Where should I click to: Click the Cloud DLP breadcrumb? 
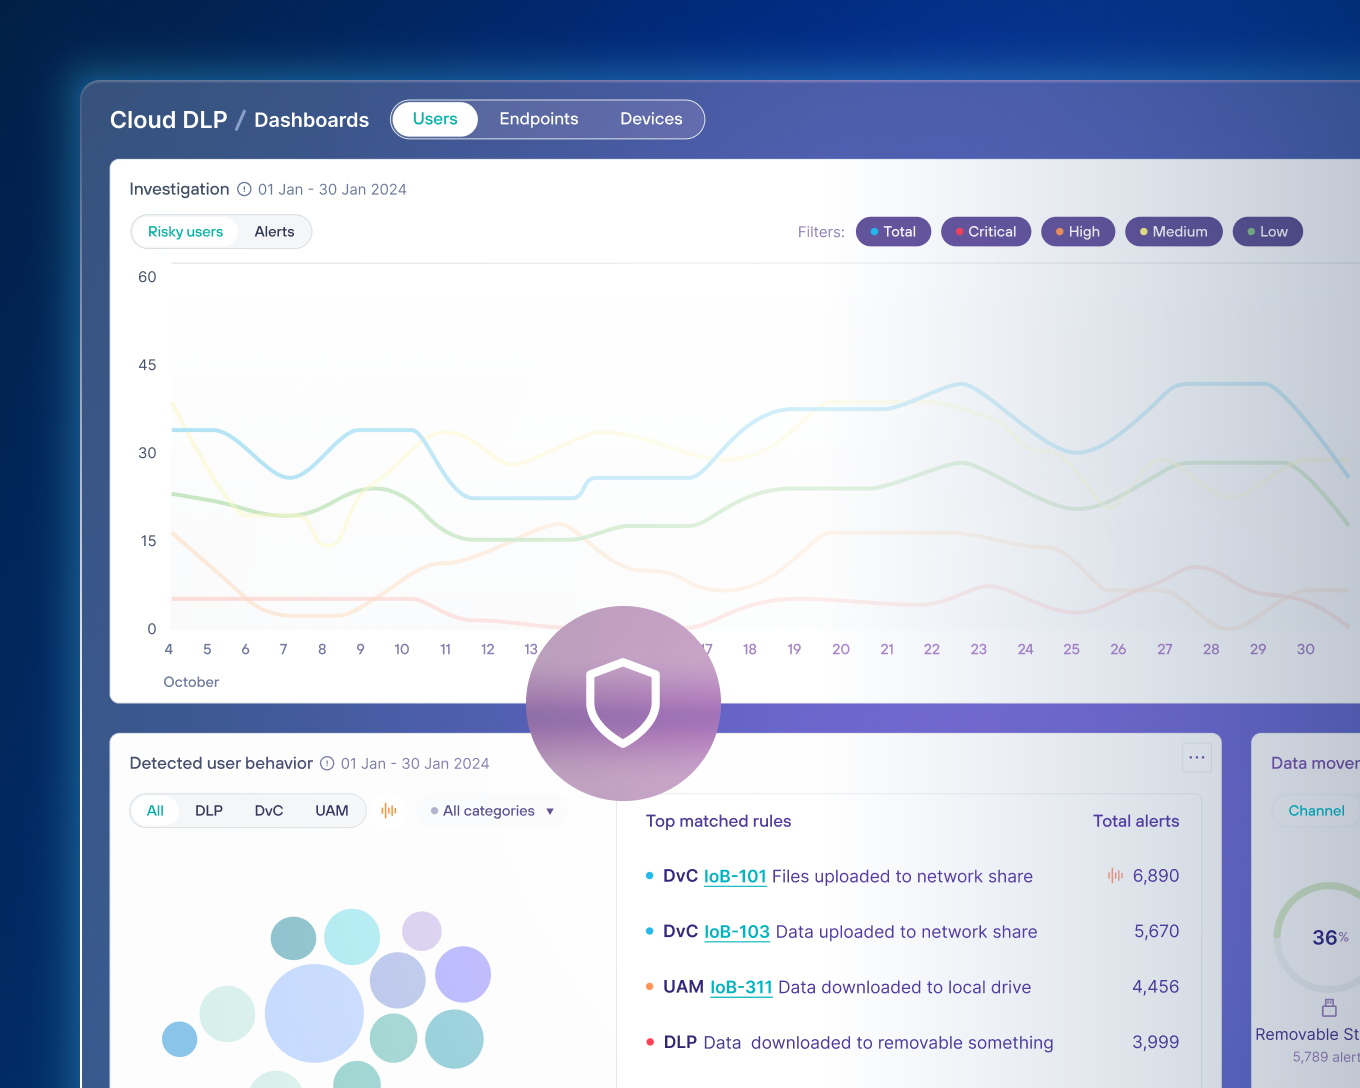tap(168, 119)
